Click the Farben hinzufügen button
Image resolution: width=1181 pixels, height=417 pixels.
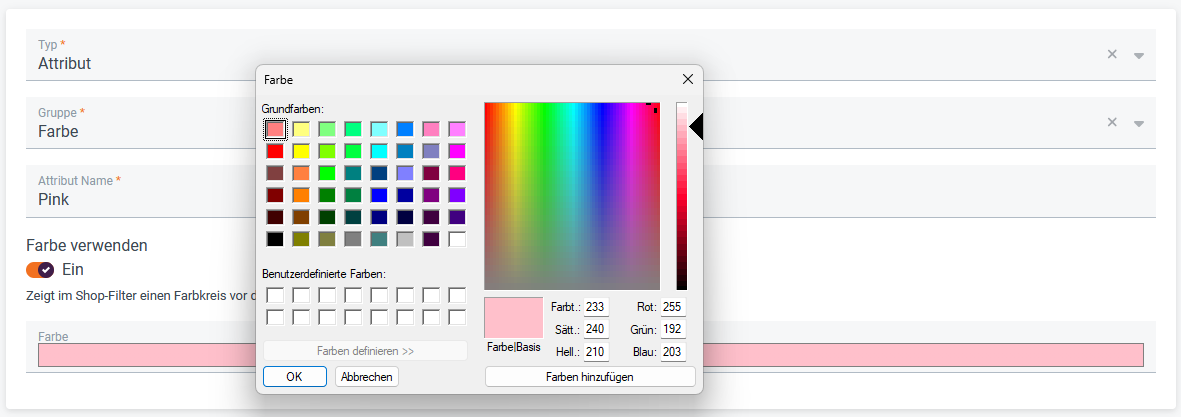point(590,376)
